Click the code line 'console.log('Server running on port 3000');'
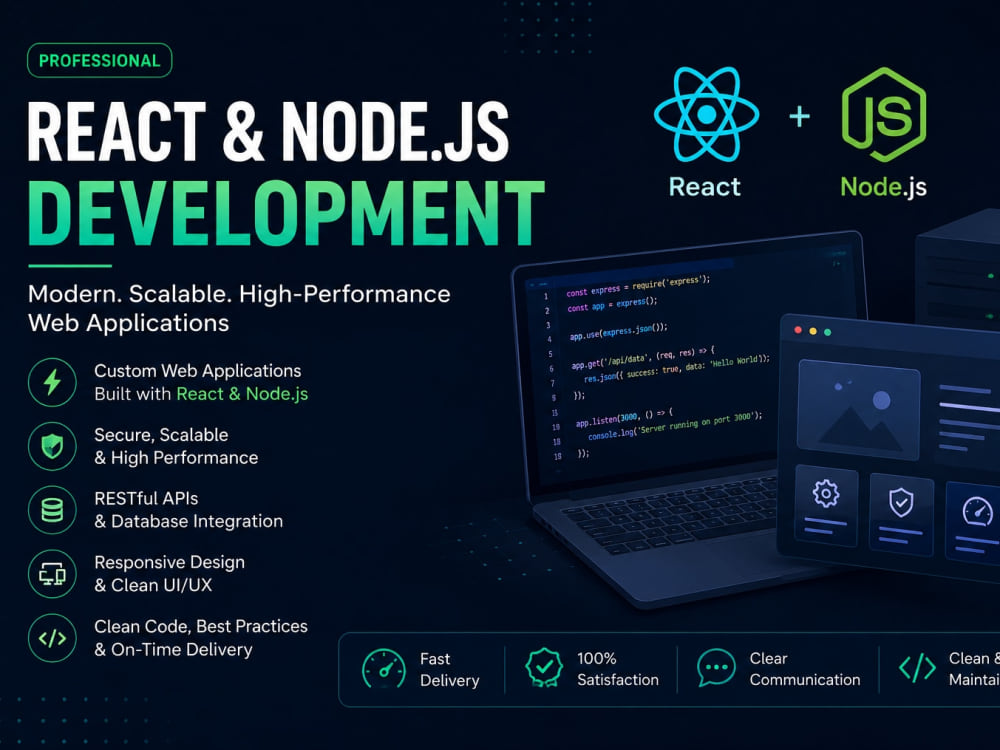Viewport: 1000px width, 750px height. (x=674, y=426)
